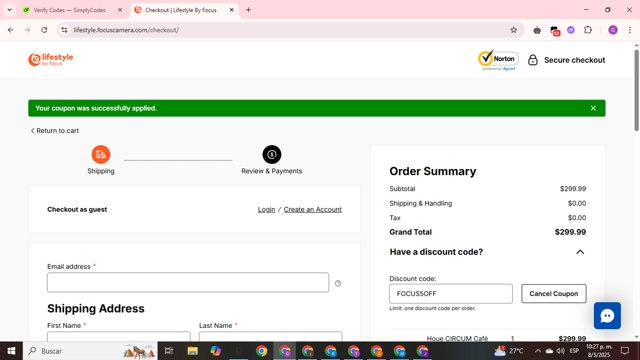
Task: Click the extension icon with red badge
Action: pyautogui.click(x=554, y=30)
